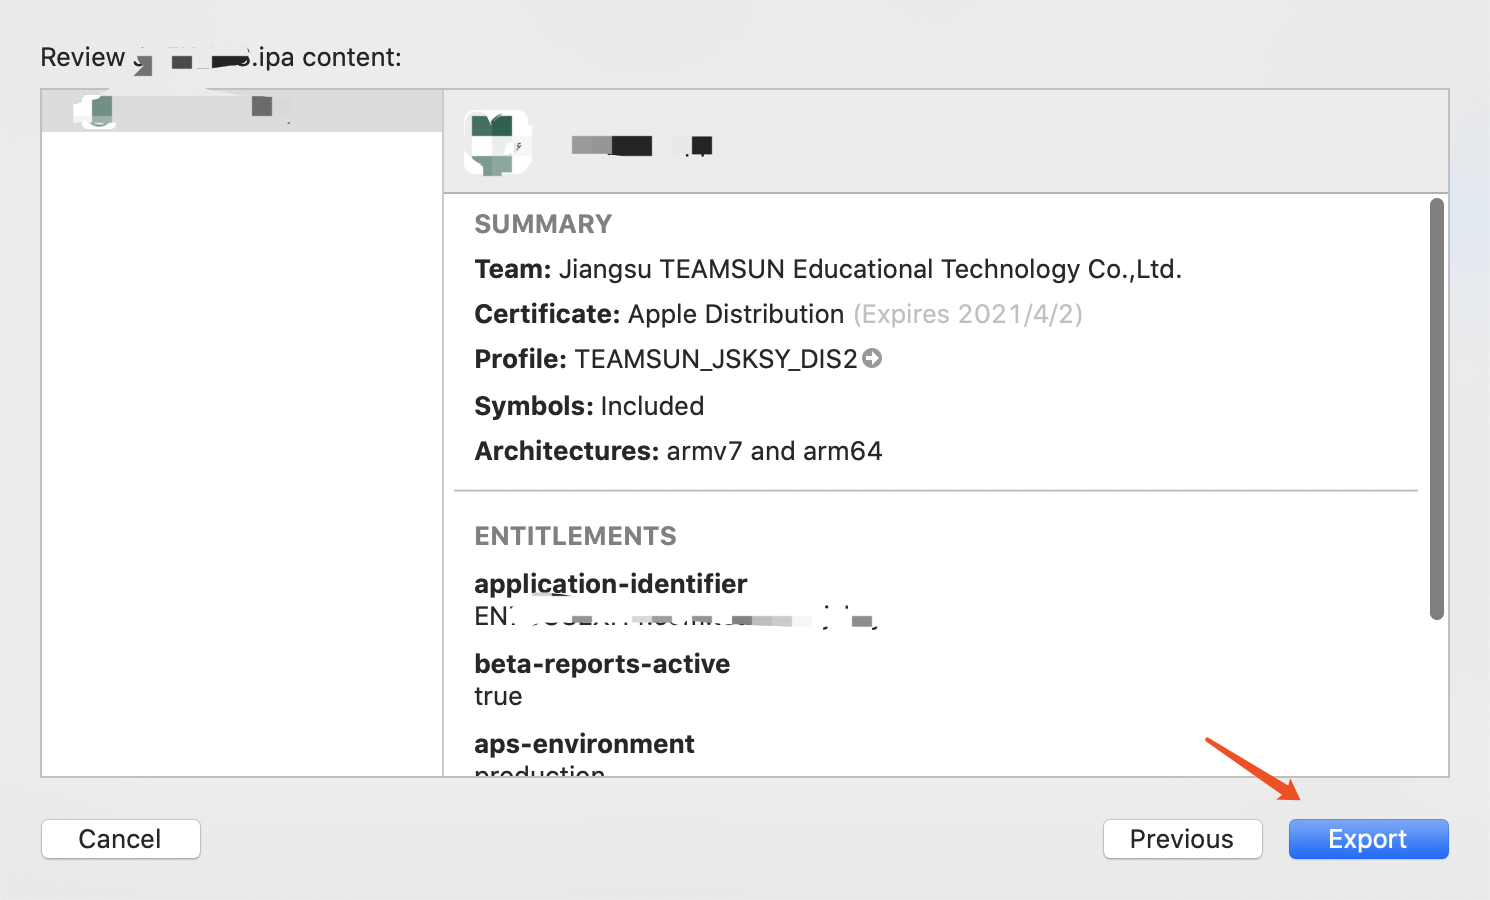Select the app entry in the left list
The height and width of the screenshot is (900, 1490).
242,110
